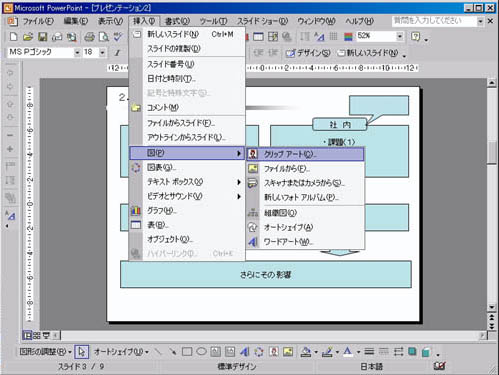Choose 組織図(O) in submenu

click(305, 213)
